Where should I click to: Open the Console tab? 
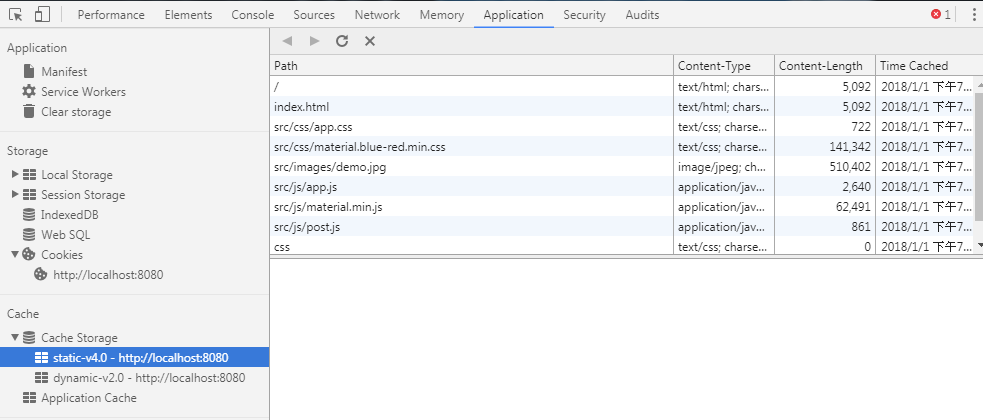(253, 15)
